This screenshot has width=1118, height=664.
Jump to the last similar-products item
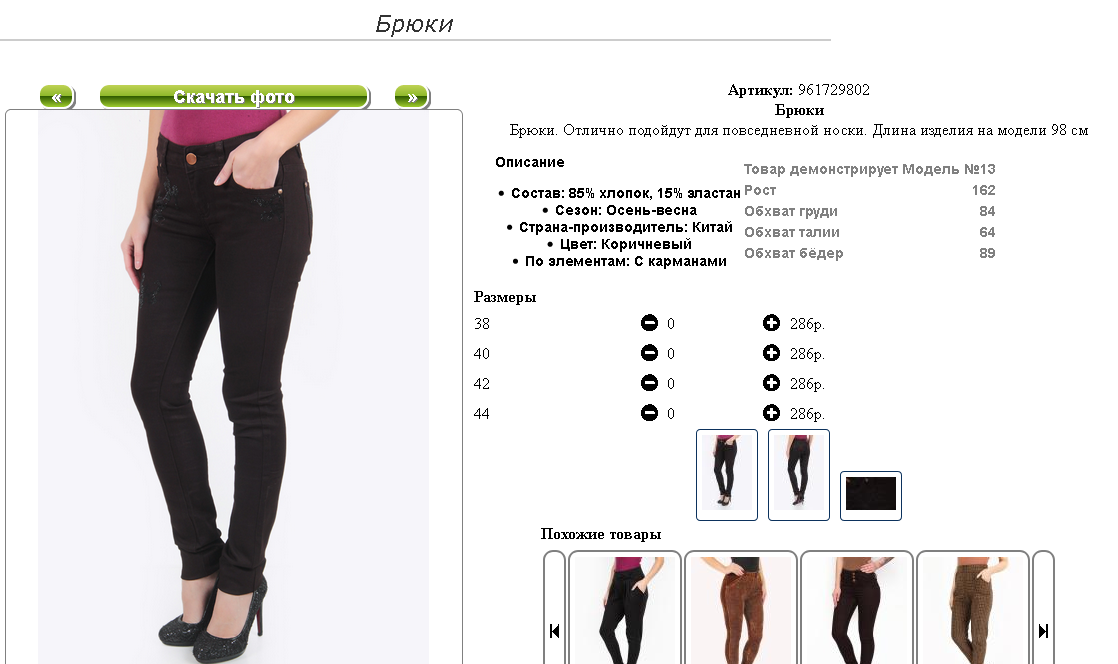1043,630
